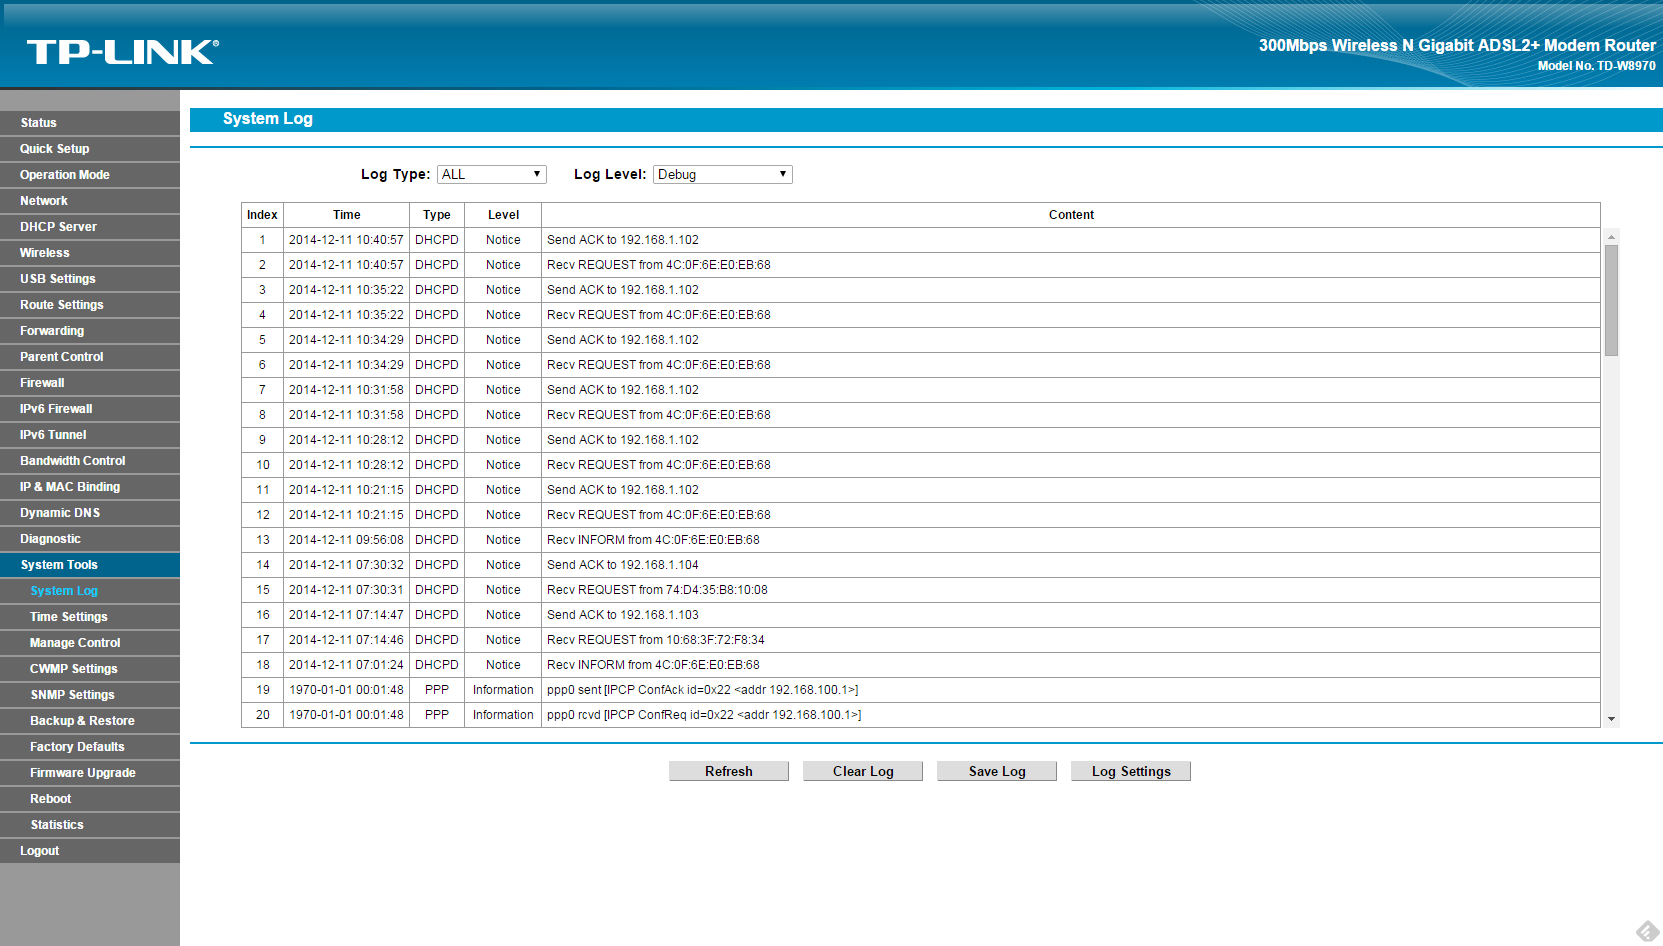This screenshot has height=946, width=1663.
Task: Click the Level column header
Action: 503,215
